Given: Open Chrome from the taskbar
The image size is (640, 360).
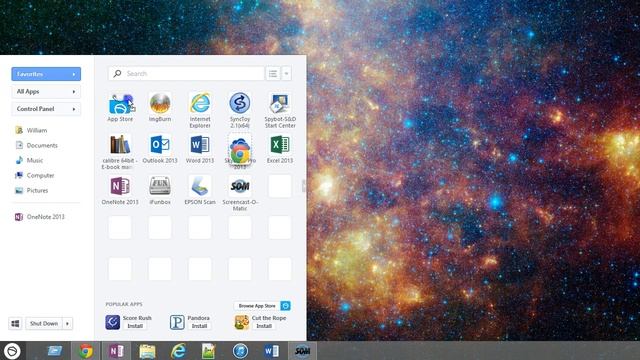Looking at the screenshot, I should tap(86, 351).
